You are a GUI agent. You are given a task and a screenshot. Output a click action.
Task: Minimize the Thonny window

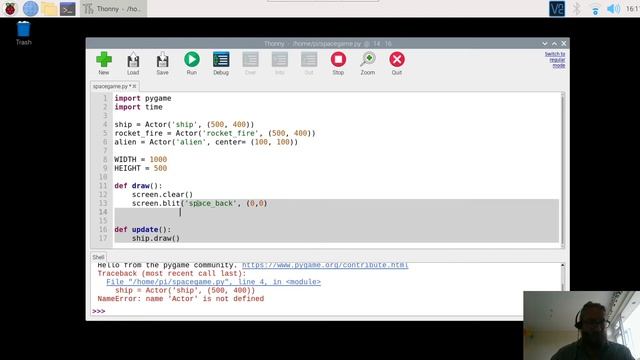click(545, 43)
